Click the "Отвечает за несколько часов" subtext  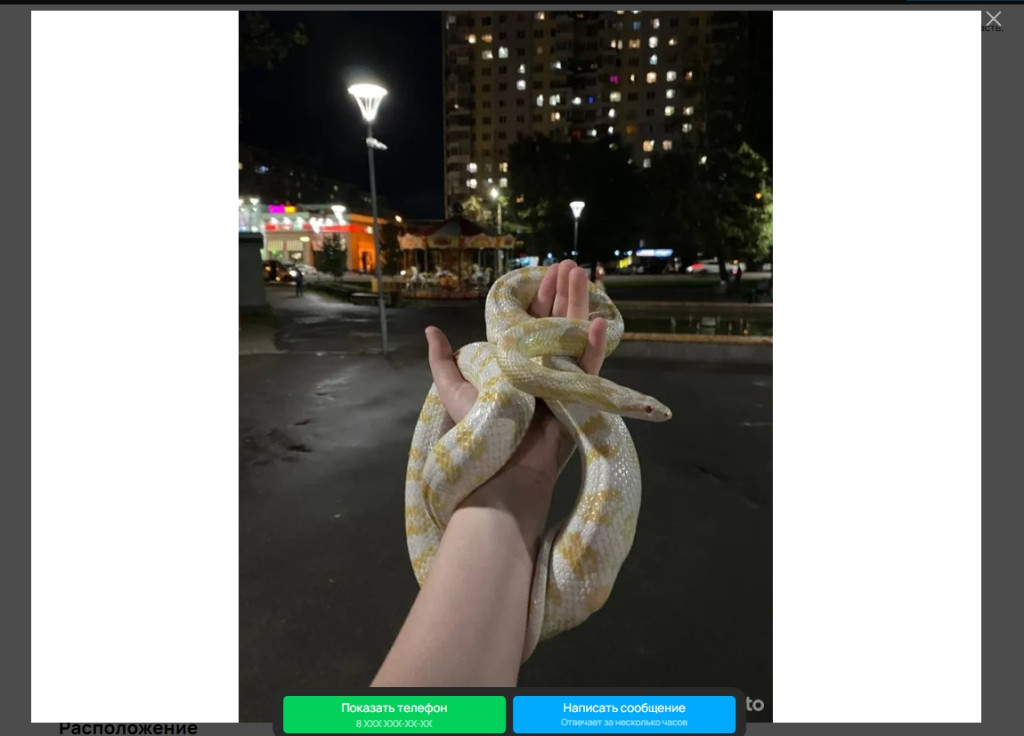[x=624, y=723]
